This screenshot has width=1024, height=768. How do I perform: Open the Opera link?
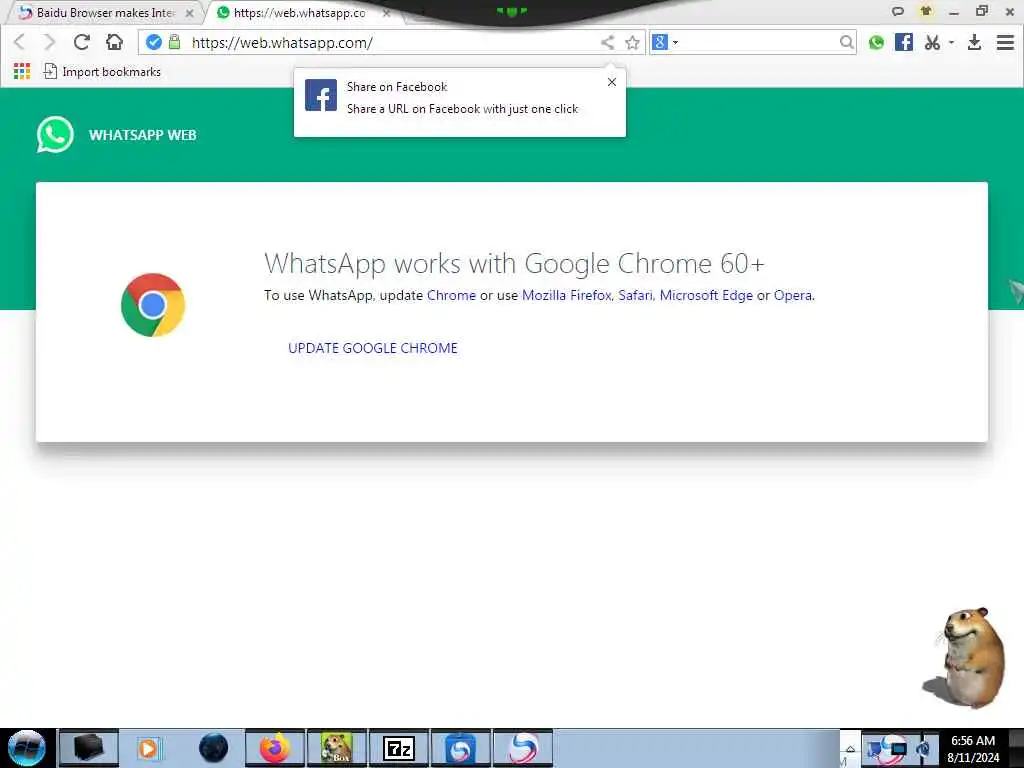tap(793, 295)
